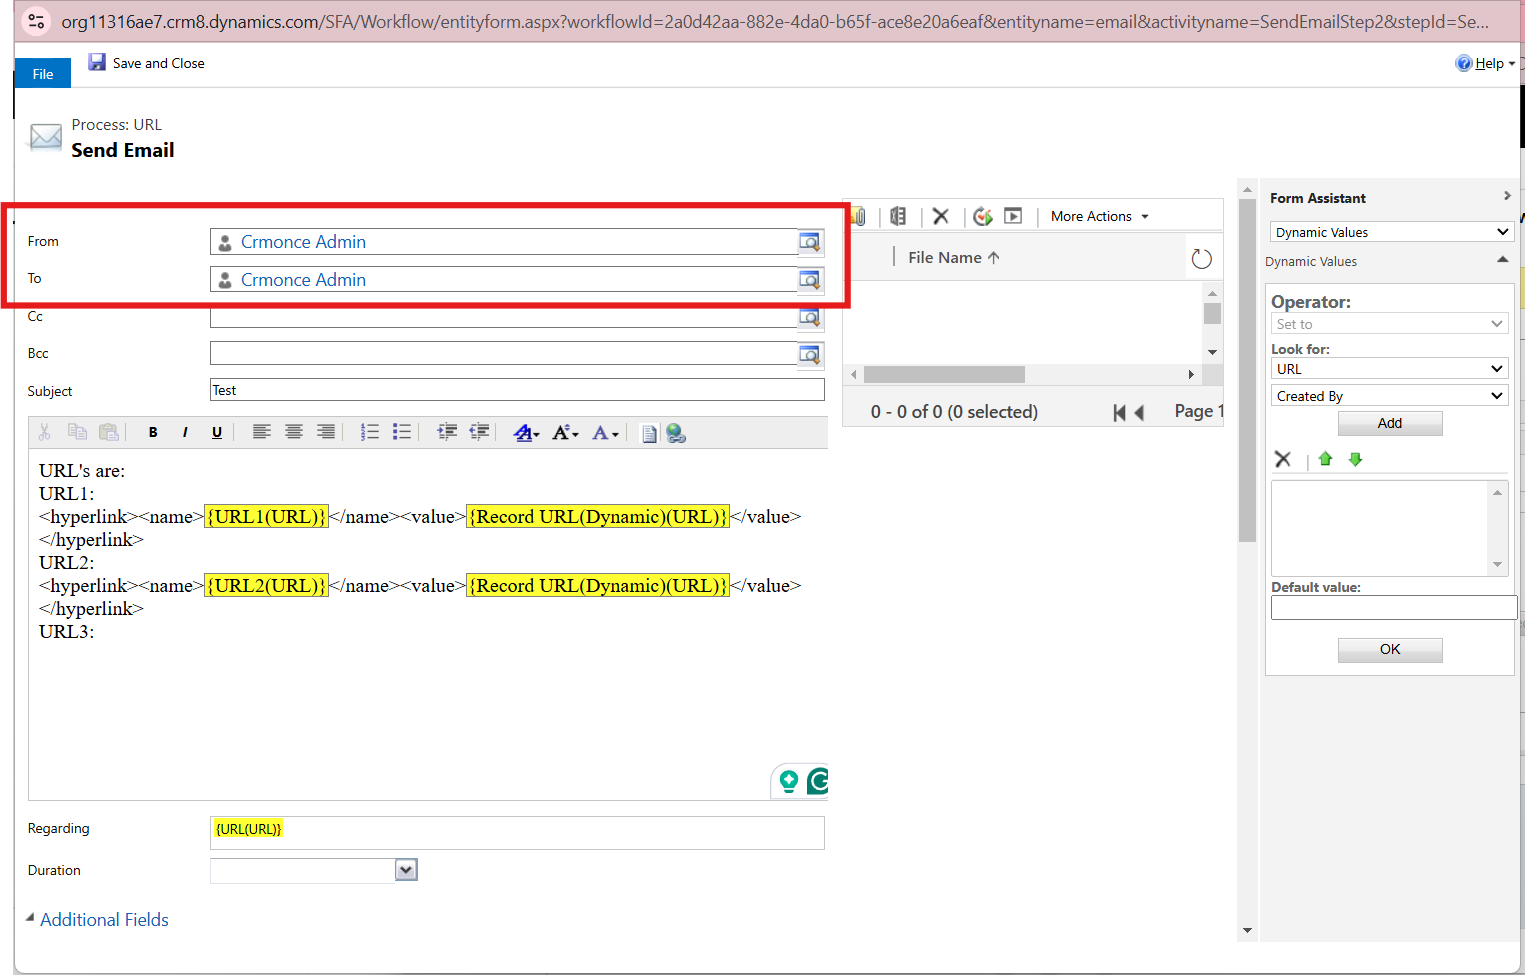Image resolution: width=1525 pixels, height=975 pixels.
Task: Open the Operator Set to dropdown
Action: pyautogui.click(x=1390, y=324)
